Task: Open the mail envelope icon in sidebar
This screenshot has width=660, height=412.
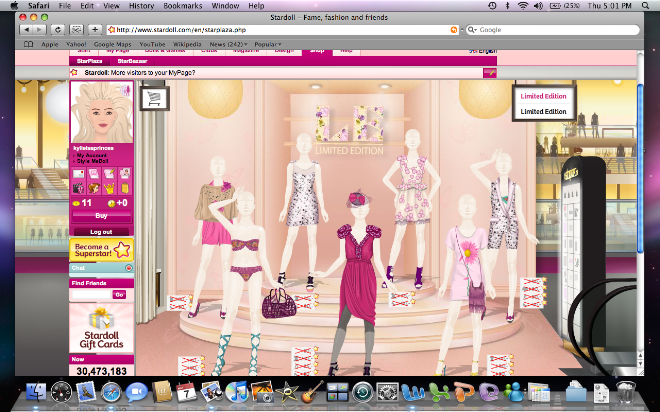Action: point(78,173)
